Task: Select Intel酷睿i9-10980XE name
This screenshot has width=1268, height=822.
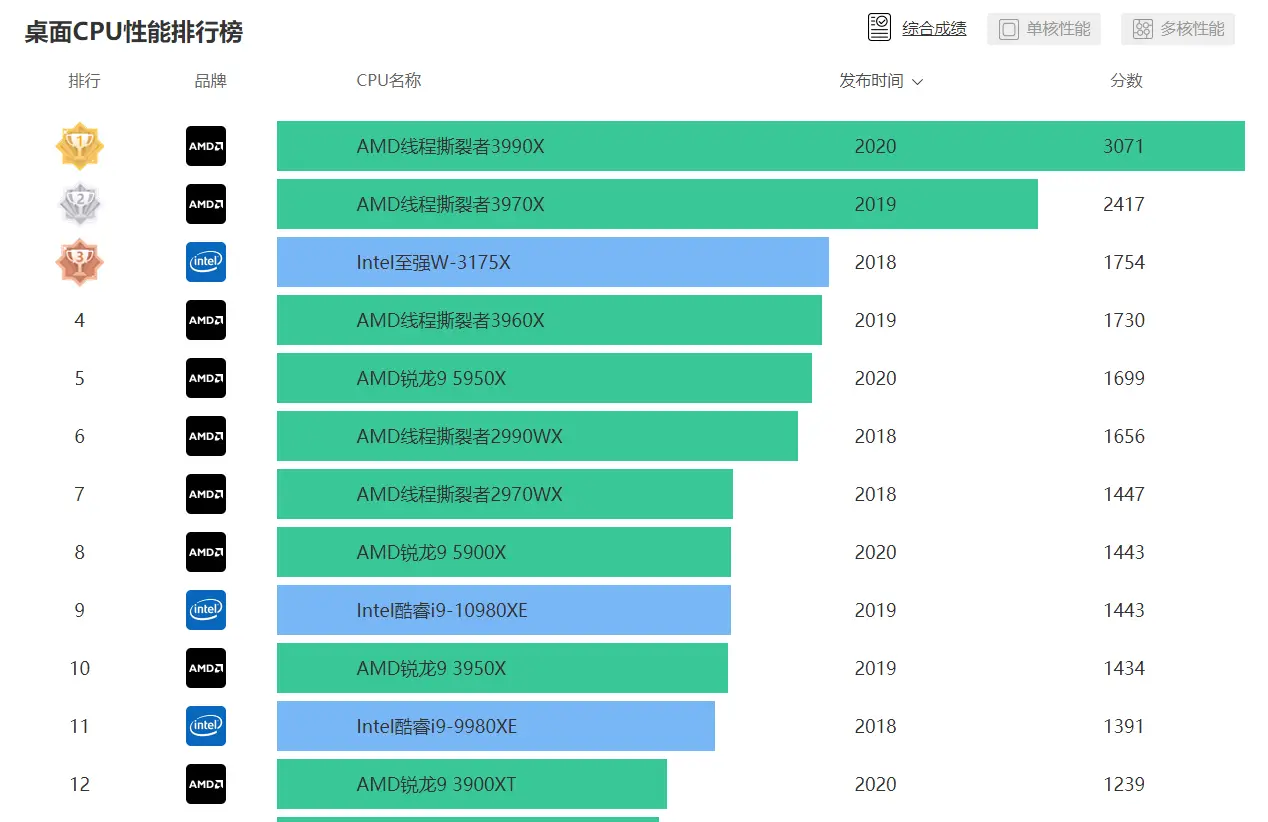Action: point(442,610)
